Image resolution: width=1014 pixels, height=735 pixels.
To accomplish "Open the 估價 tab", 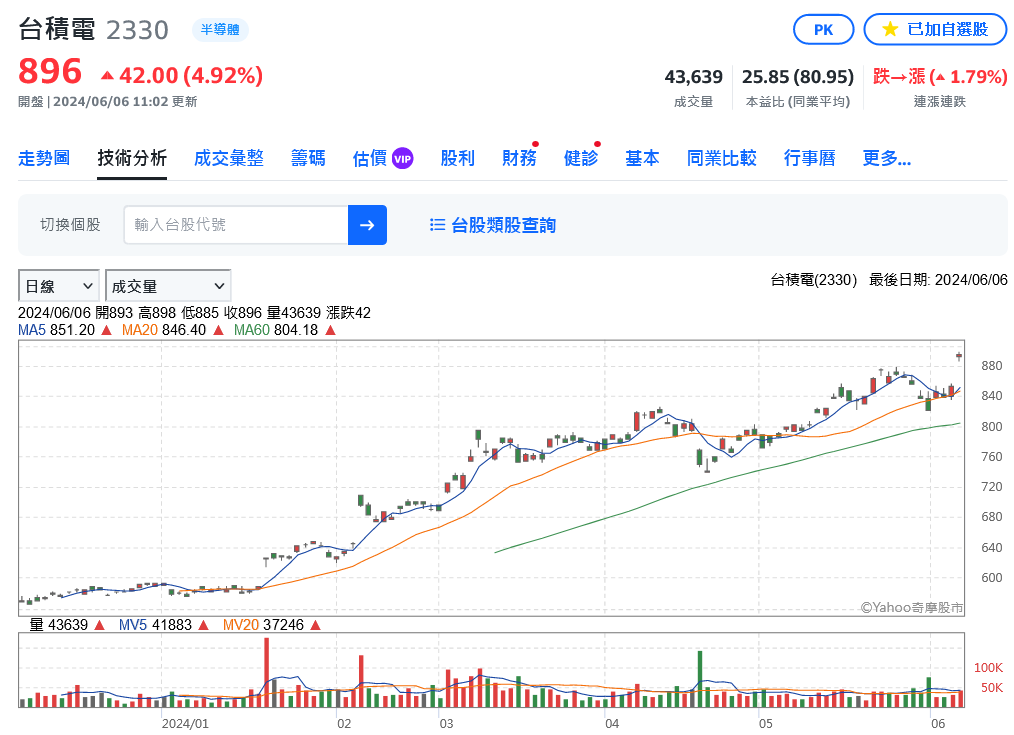I will pos(369,158).
